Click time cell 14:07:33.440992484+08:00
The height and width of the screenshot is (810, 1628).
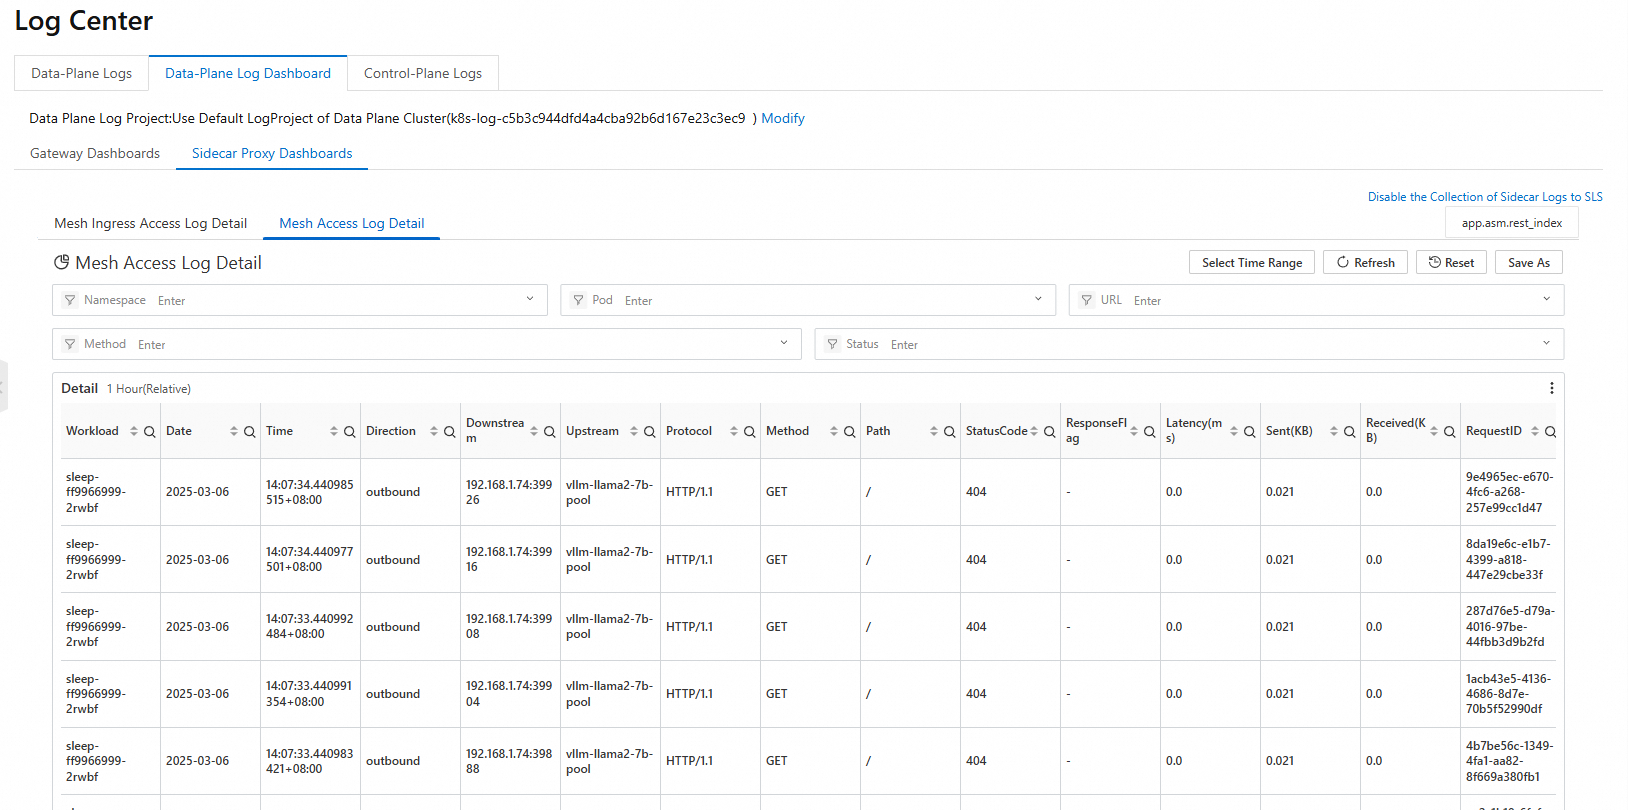tap(310, 626)
